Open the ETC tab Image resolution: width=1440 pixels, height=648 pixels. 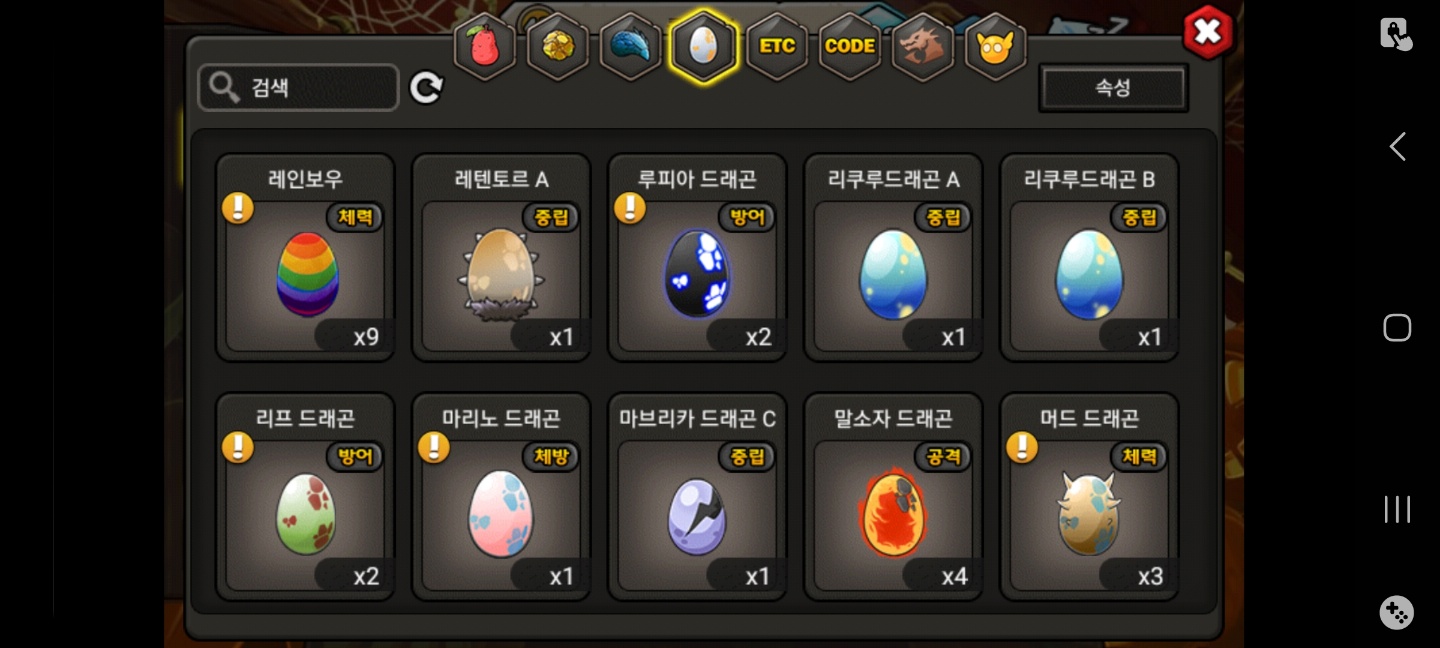pos(777,46)
